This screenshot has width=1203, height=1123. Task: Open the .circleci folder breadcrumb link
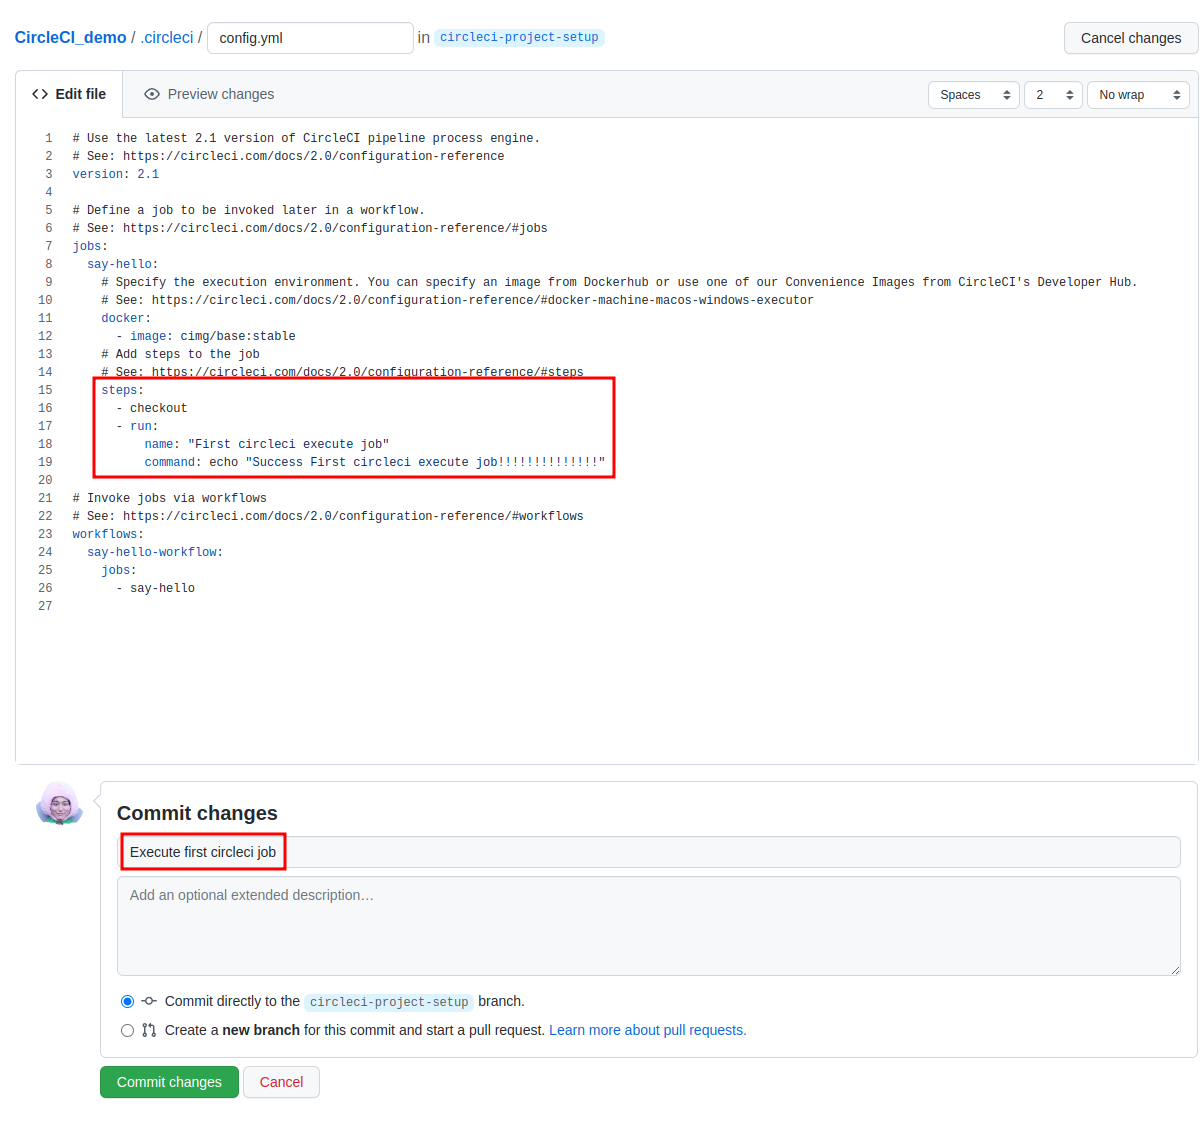coord(167,37)
